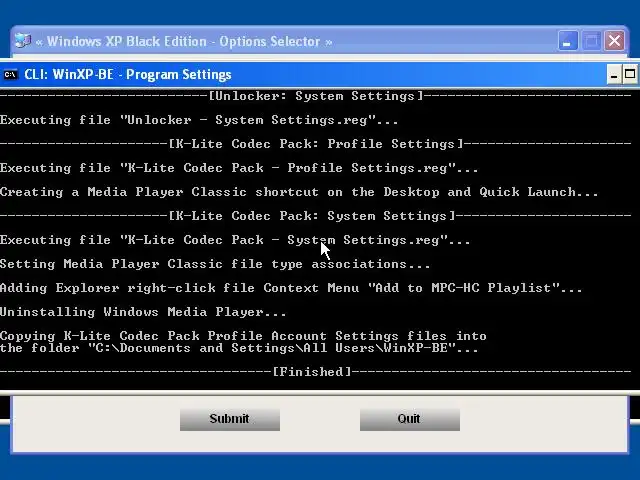Image resolution: width=640 pixels, height=480 pixels.
Task: Click the Copying K-Lite Codec Pack Profile line
Action: 243,336
